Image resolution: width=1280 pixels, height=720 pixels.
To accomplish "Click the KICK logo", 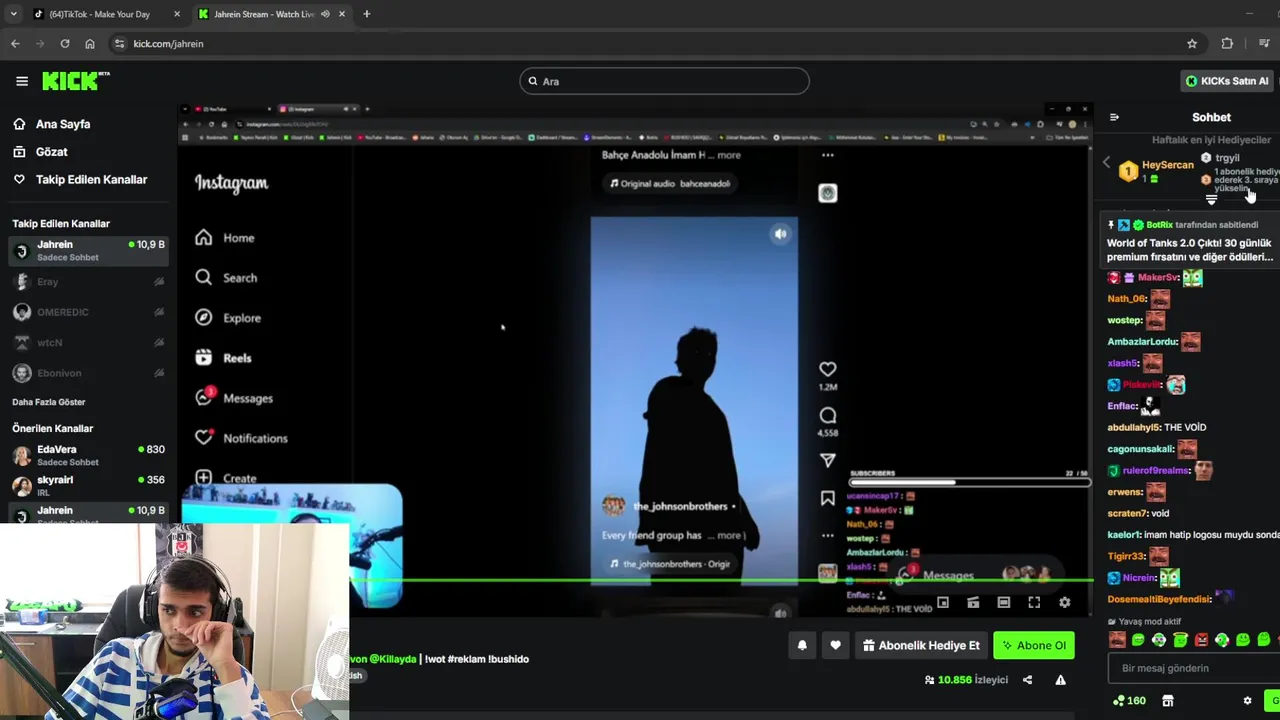I will (x=75, y=81).
